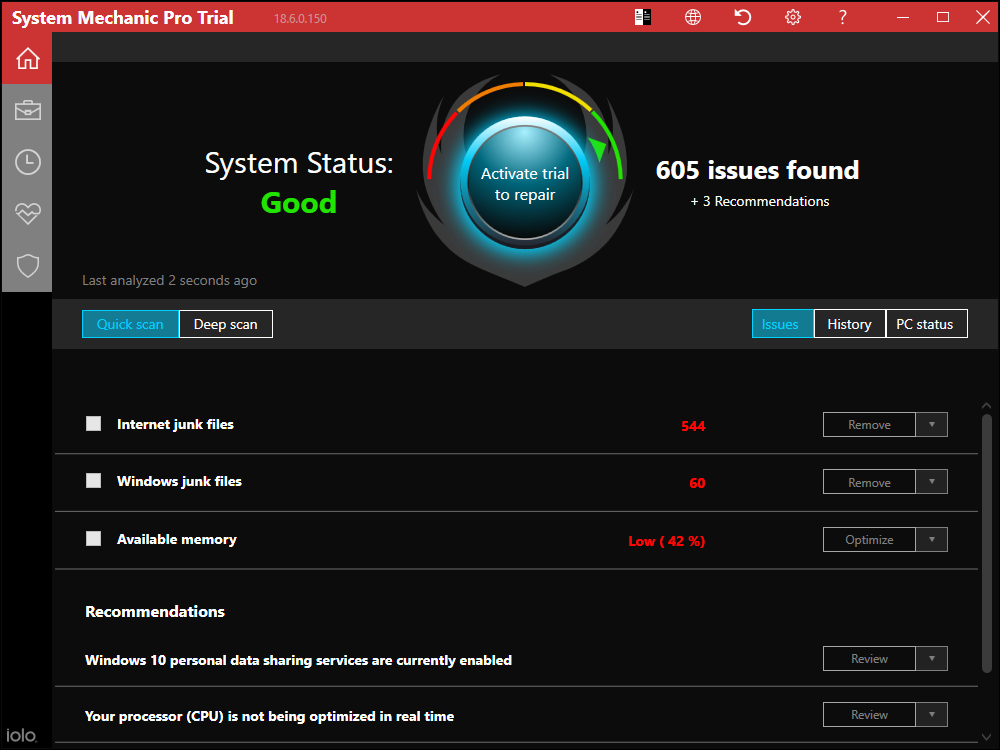Select the Home dashboard icon in sidebar

[27, 58]
